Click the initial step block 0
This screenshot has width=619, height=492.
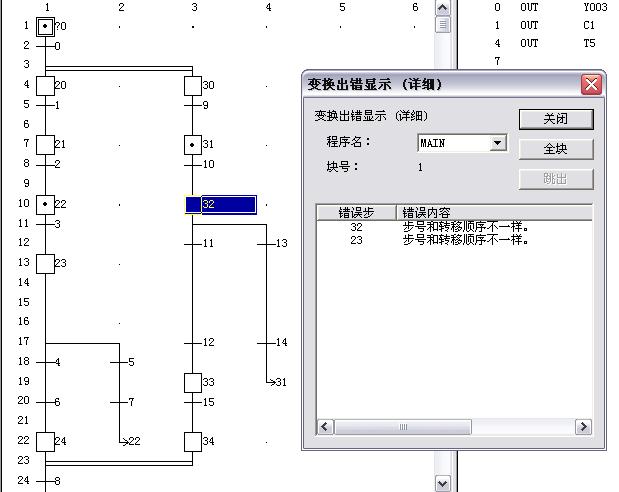click(x=45, y=26)
